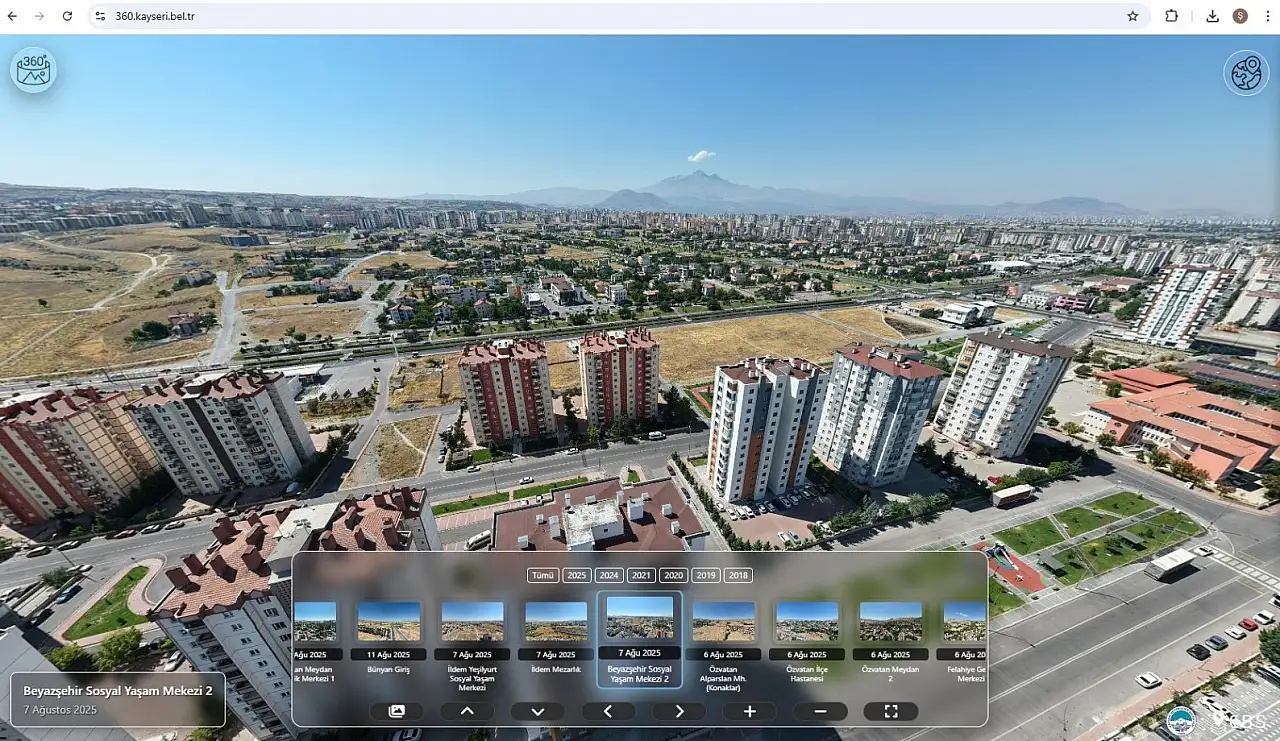
Task: Go to previous panorama with left arrow
Action: tap(608, 710)
